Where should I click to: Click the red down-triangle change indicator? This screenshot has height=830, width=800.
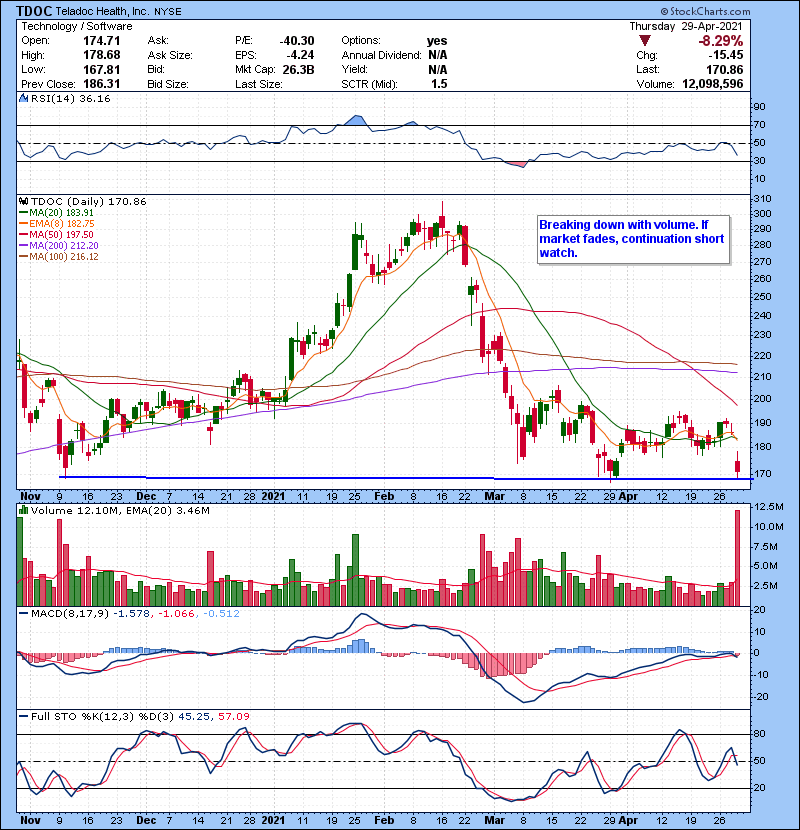click(644, 41)
